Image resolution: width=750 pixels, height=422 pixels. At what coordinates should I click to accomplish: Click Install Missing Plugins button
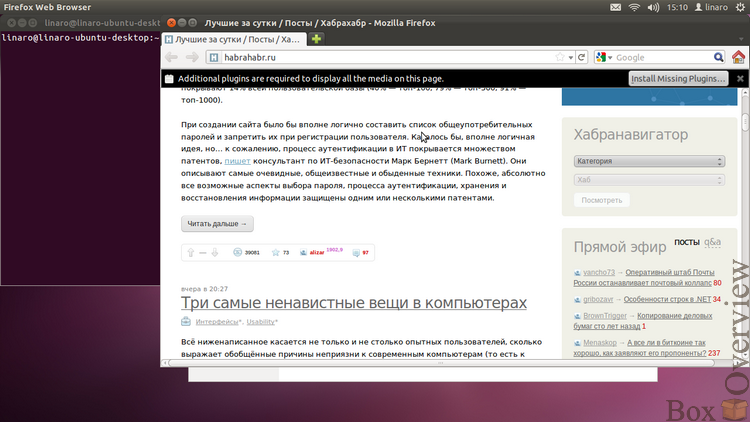678,78
